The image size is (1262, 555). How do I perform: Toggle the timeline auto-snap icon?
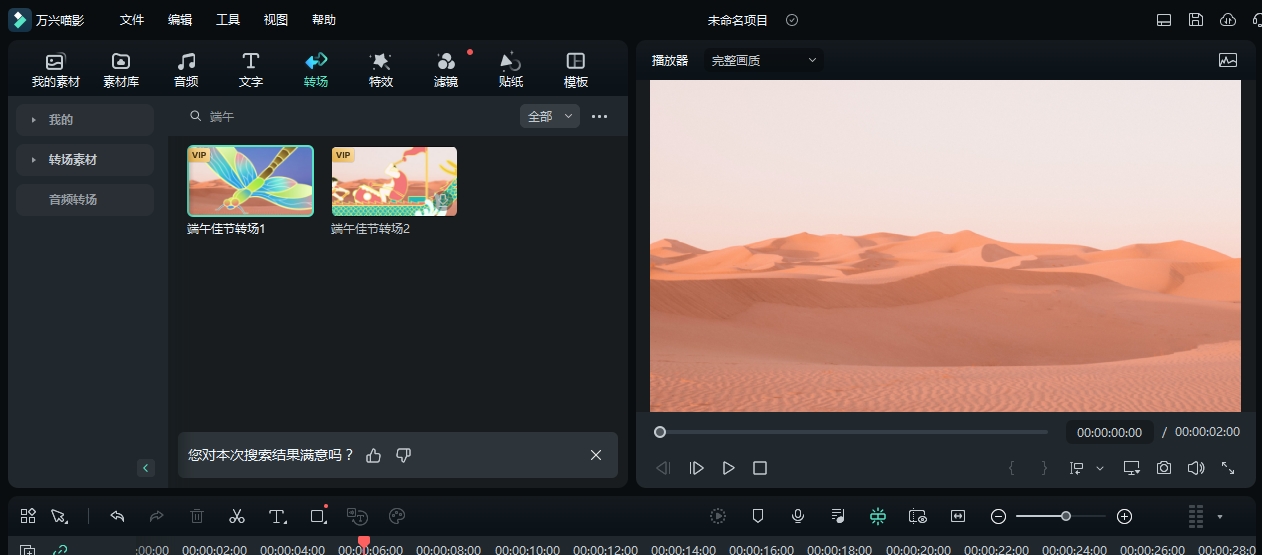pyautogui.click(x=877, y=516)
